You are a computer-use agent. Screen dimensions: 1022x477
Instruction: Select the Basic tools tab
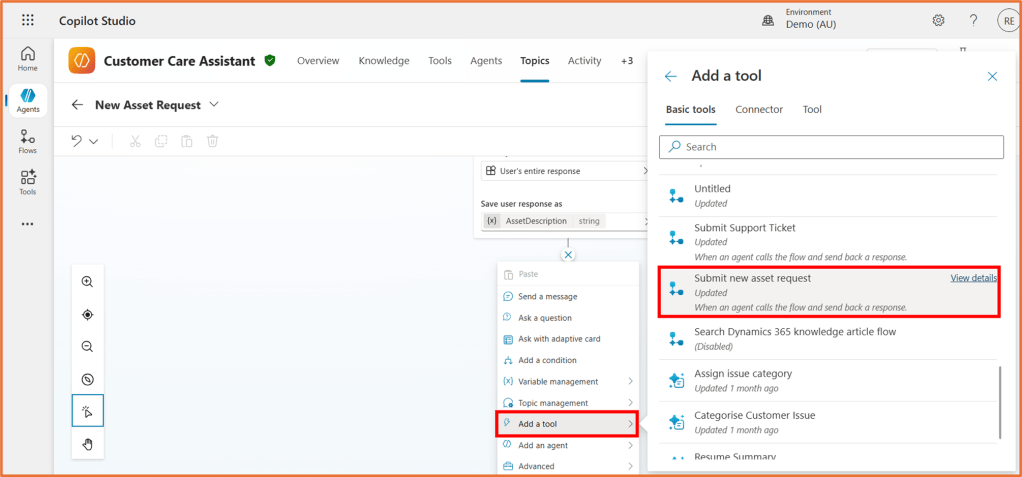point(690,109)
